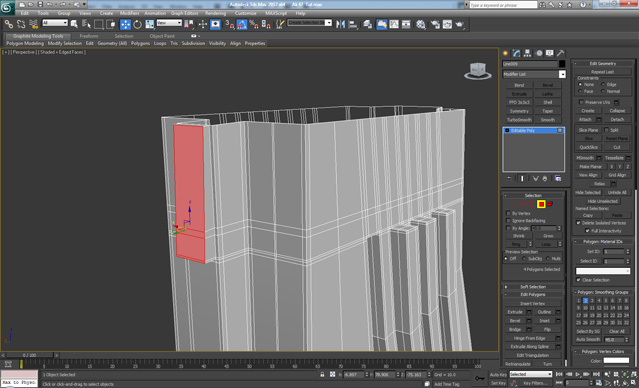639x388 pixels.
Task: Activate Select and Rotate tool
Action: click(137, 24)
